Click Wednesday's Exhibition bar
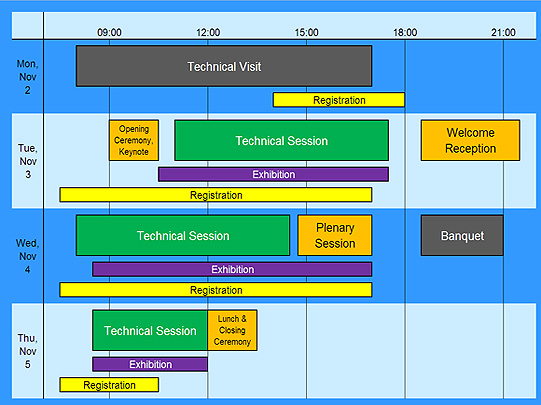541x405 pixels. pos(232,269)
